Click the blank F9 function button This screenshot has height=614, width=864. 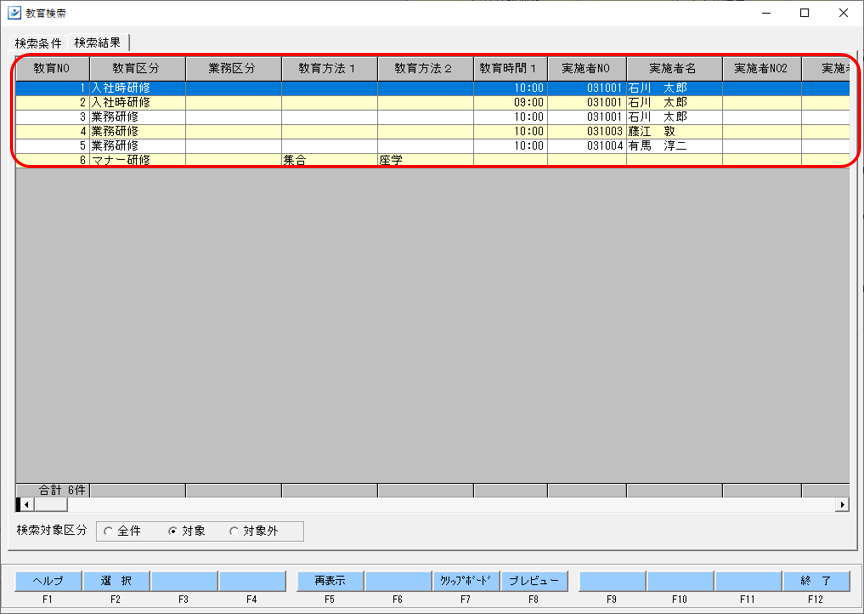click(x=612, y=581)
